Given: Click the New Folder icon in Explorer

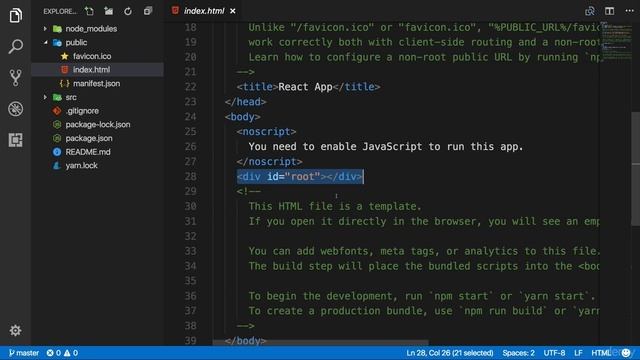Looking at the screenshot, I should [109, 11].
